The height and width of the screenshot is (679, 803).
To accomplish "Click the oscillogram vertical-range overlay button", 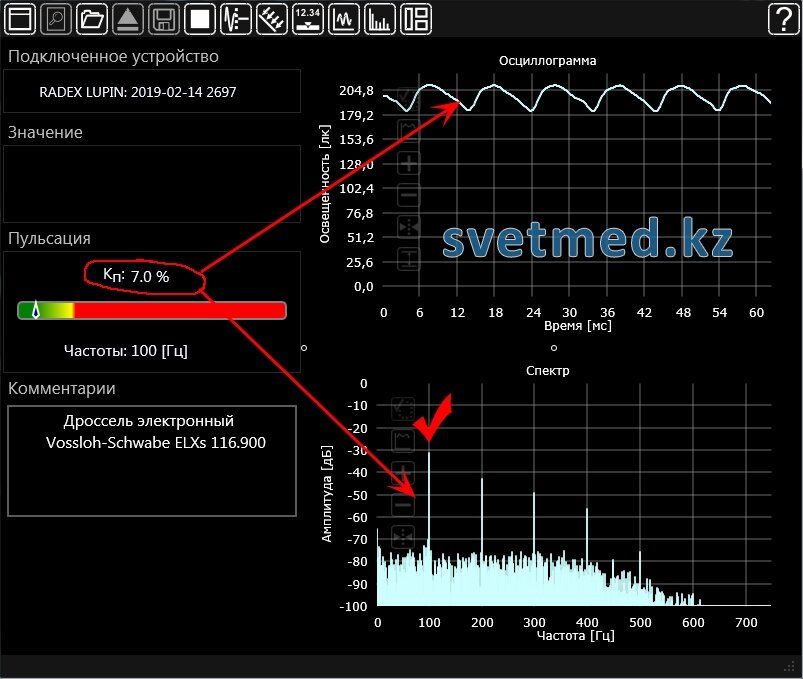I will click(408, 259).
